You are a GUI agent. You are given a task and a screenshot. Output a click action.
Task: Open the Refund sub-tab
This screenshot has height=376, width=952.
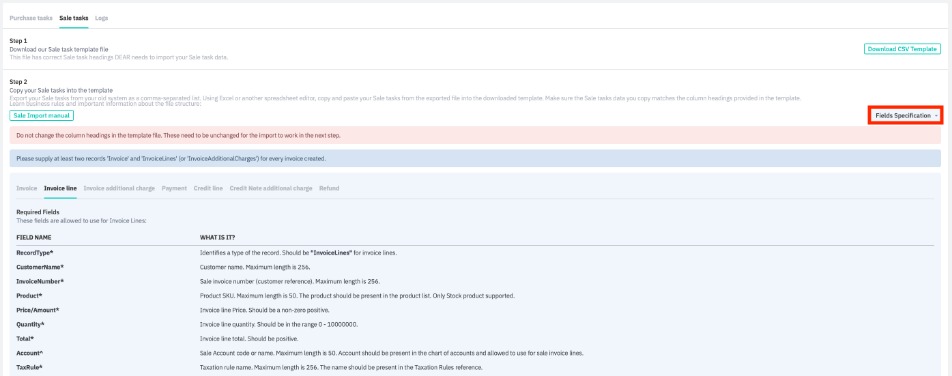point(329,188)
